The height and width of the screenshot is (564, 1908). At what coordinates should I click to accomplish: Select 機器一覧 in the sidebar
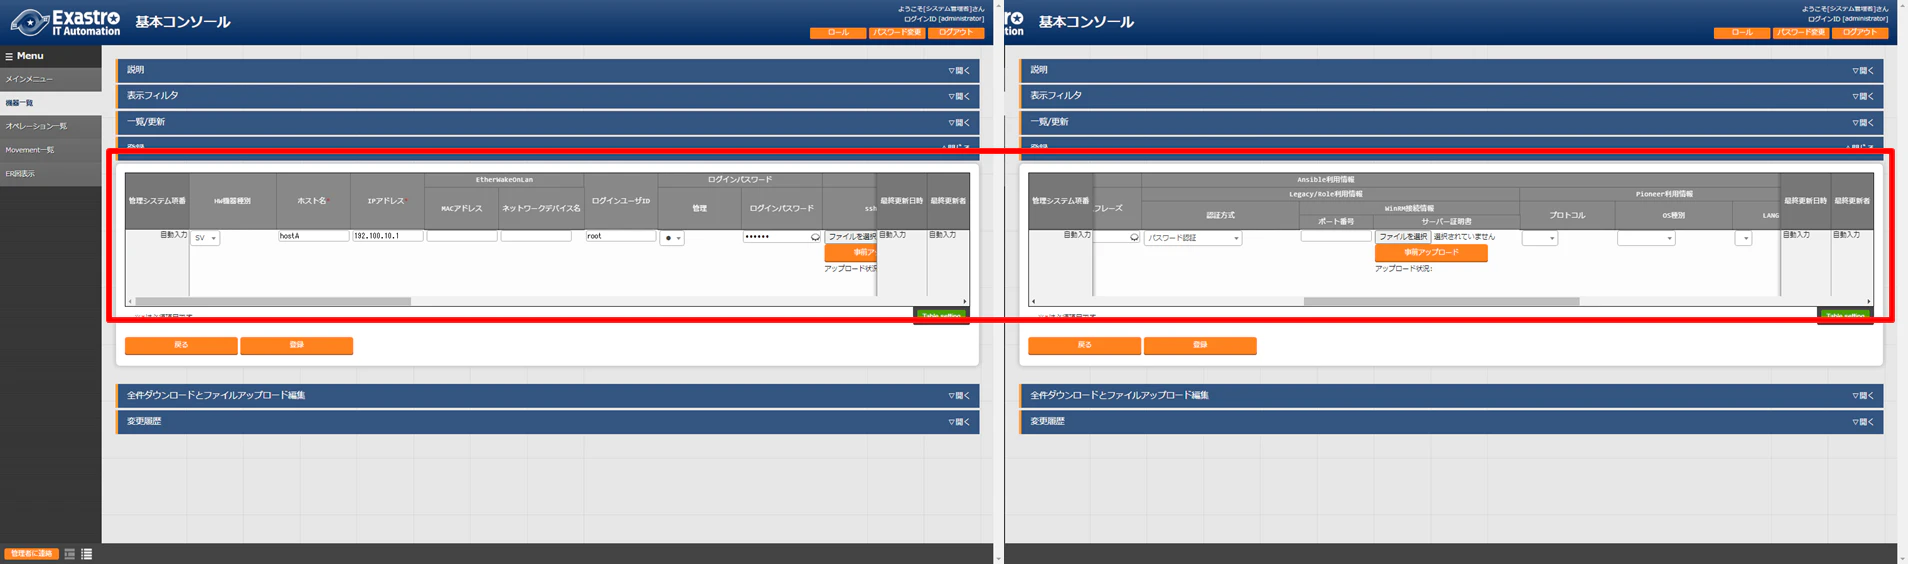click(50, 103)
